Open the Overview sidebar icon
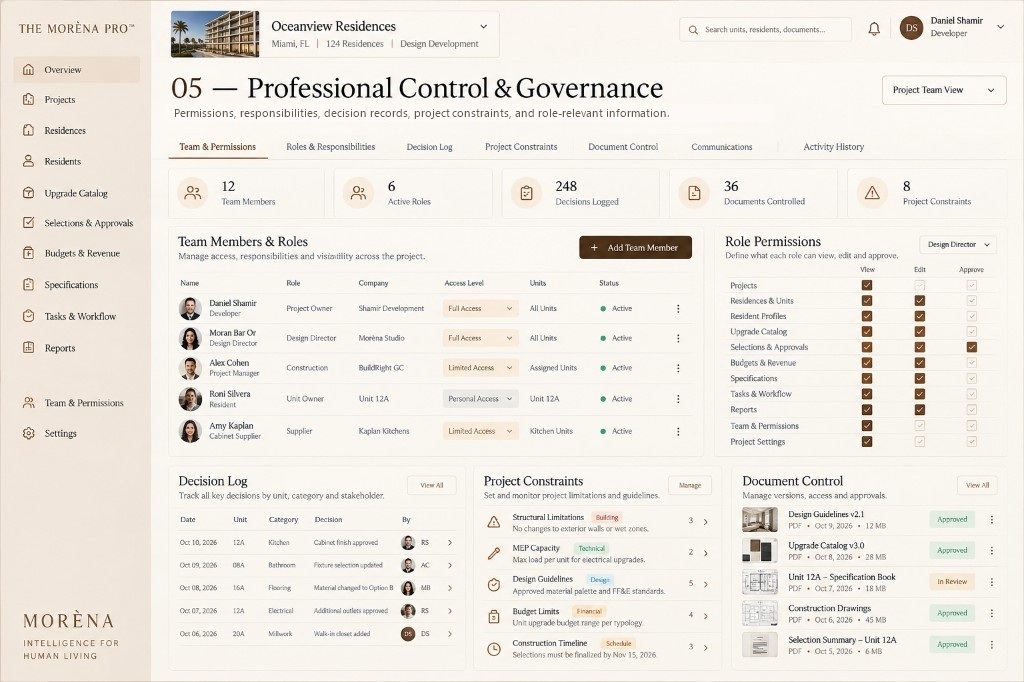This screenshot has height=682, width=1024. (28, 69)
